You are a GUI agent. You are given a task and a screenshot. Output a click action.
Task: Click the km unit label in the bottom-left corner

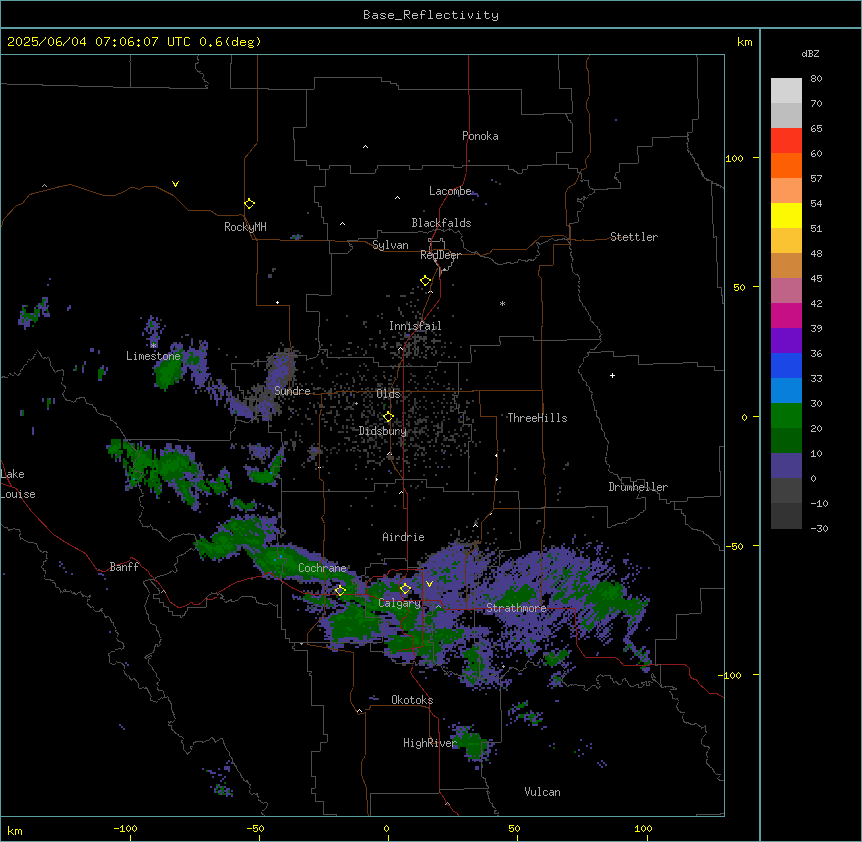(x=15, y=831)
